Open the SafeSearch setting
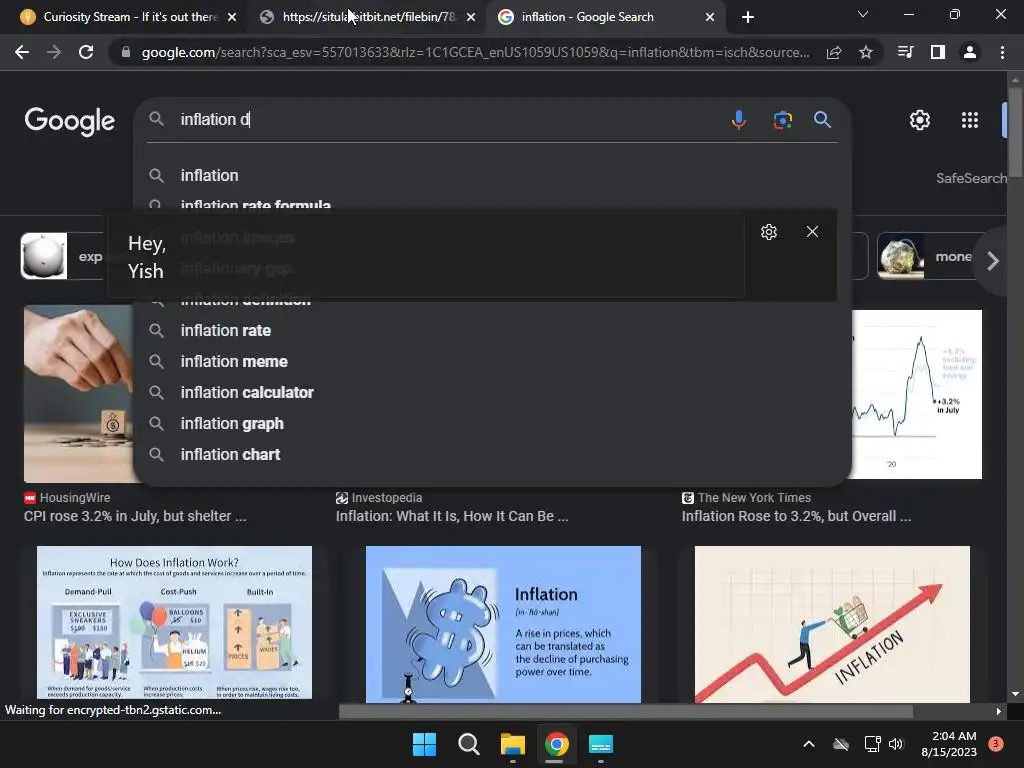This screenshot has width=1024, height=768. (x=970, y=178)
